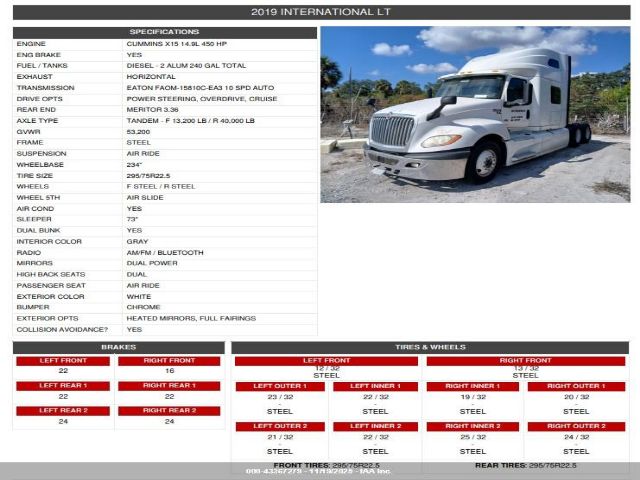This screenshot has width=640, height=480.
Task: Select the Wheelbase row in specifications
Action: (165, 164)
